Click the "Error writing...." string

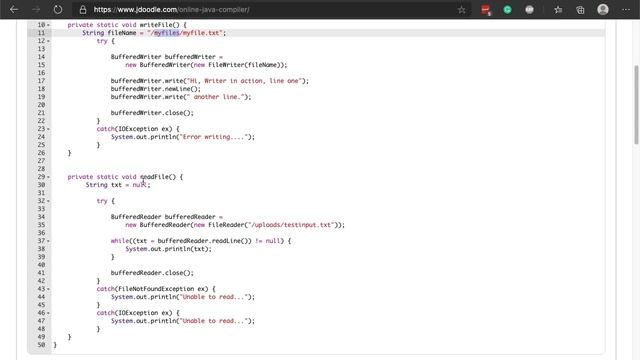pos(213,137)
